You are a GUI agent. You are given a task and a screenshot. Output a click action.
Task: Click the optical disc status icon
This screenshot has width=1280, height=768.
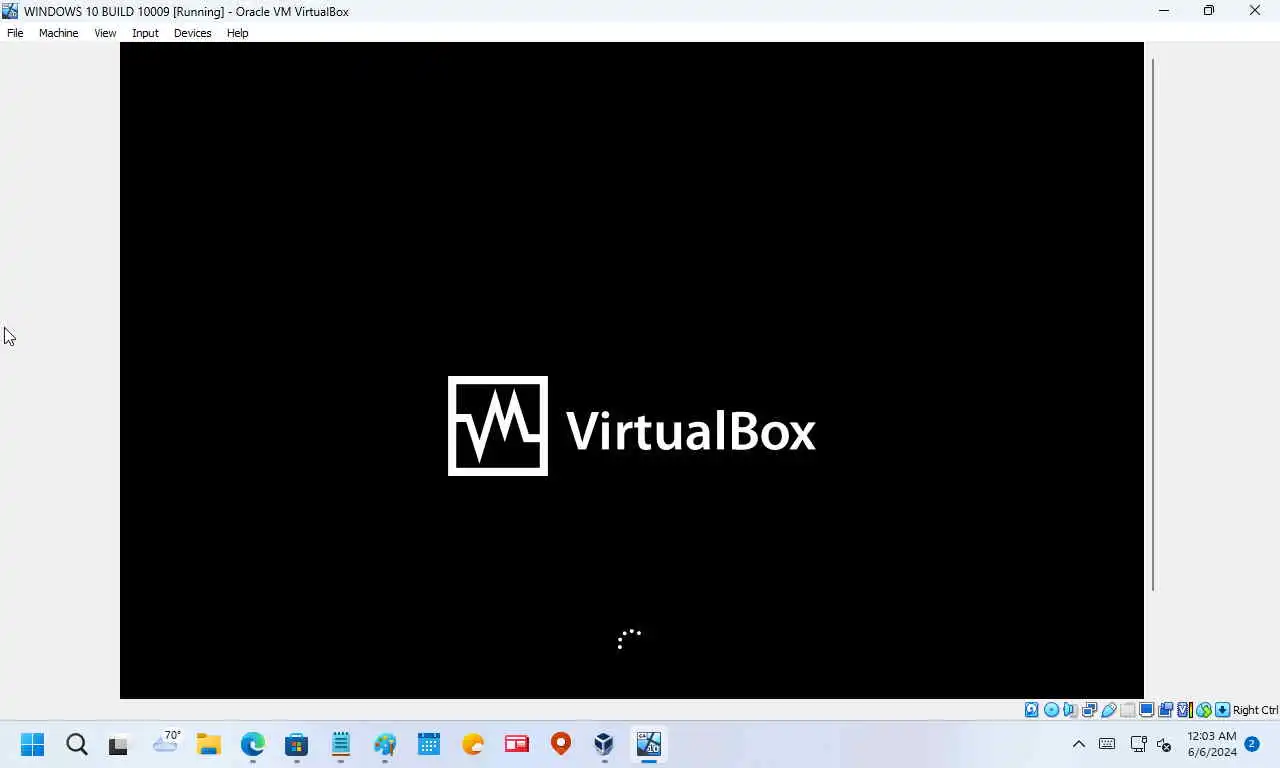tap(1051, 710)
